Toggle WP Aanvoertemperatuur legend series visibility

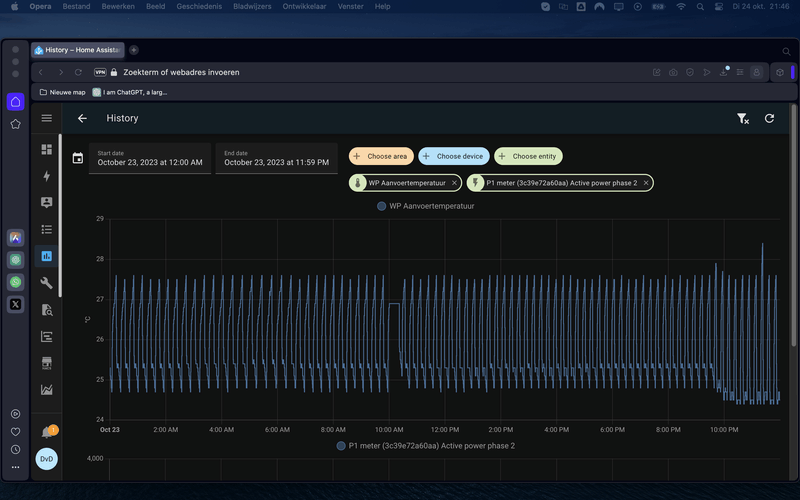(x=425, y=206)
